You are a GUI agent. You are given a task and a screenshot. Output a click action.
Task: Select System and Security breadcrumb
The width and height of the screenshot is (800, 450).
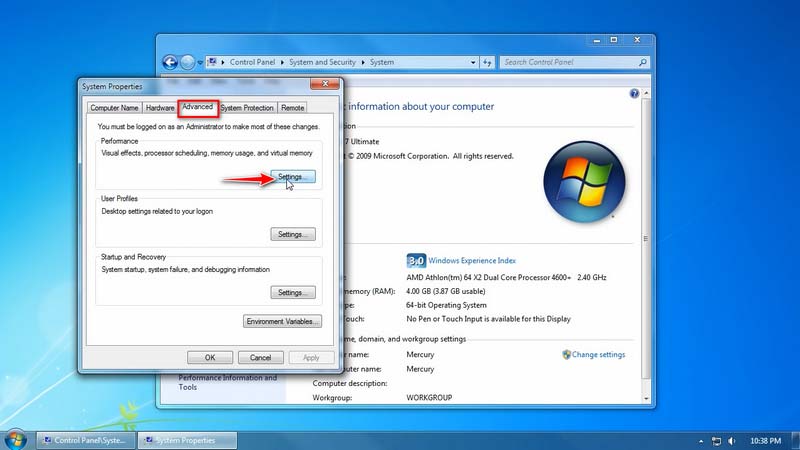point(322,62)
